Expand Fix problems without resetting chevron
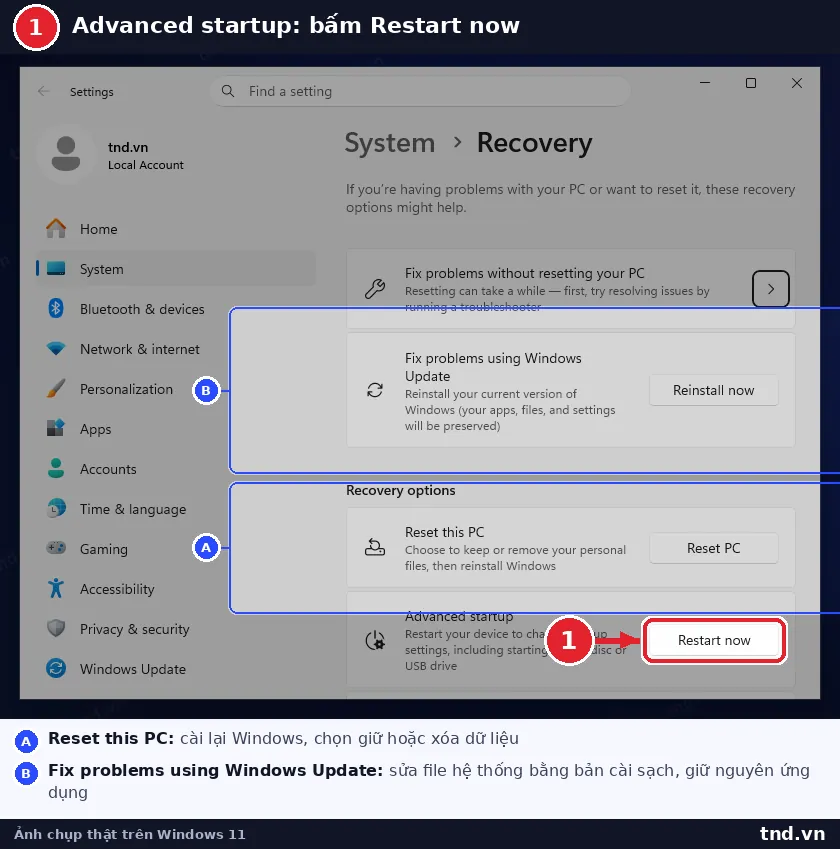Screen dimensions: 840x849 (771, 289)
